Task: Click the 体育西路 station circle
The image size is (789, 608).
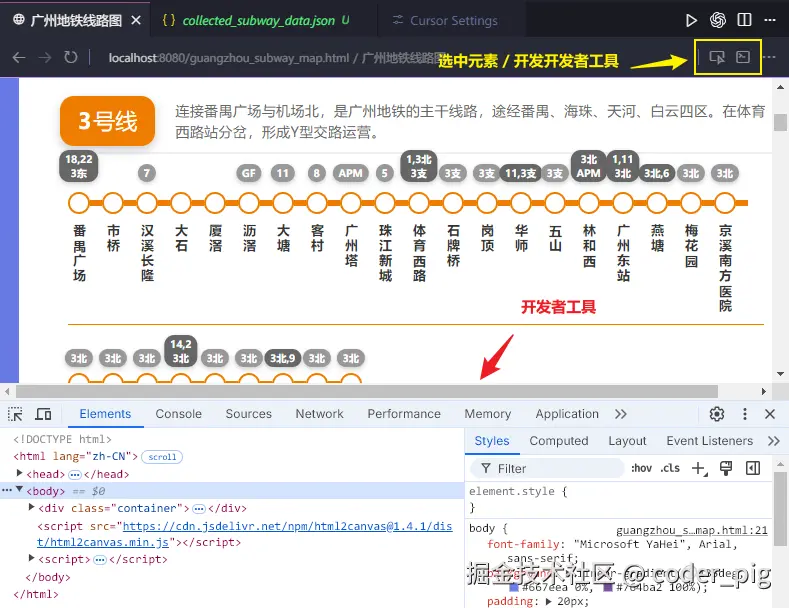Action: point(419,203)
